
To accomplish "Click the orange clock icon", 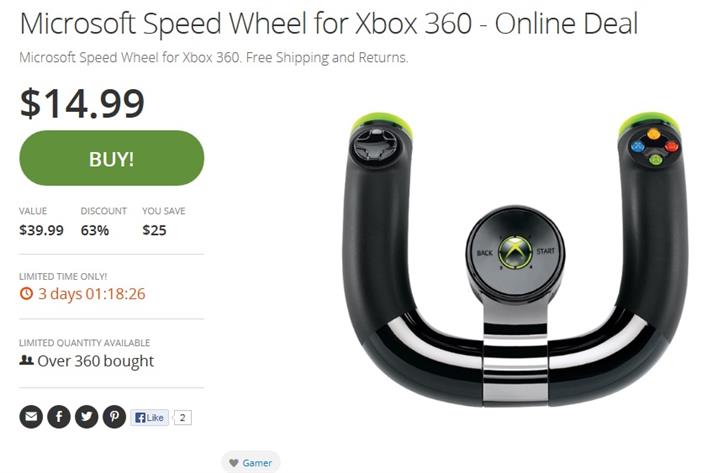I will point(26,293).
